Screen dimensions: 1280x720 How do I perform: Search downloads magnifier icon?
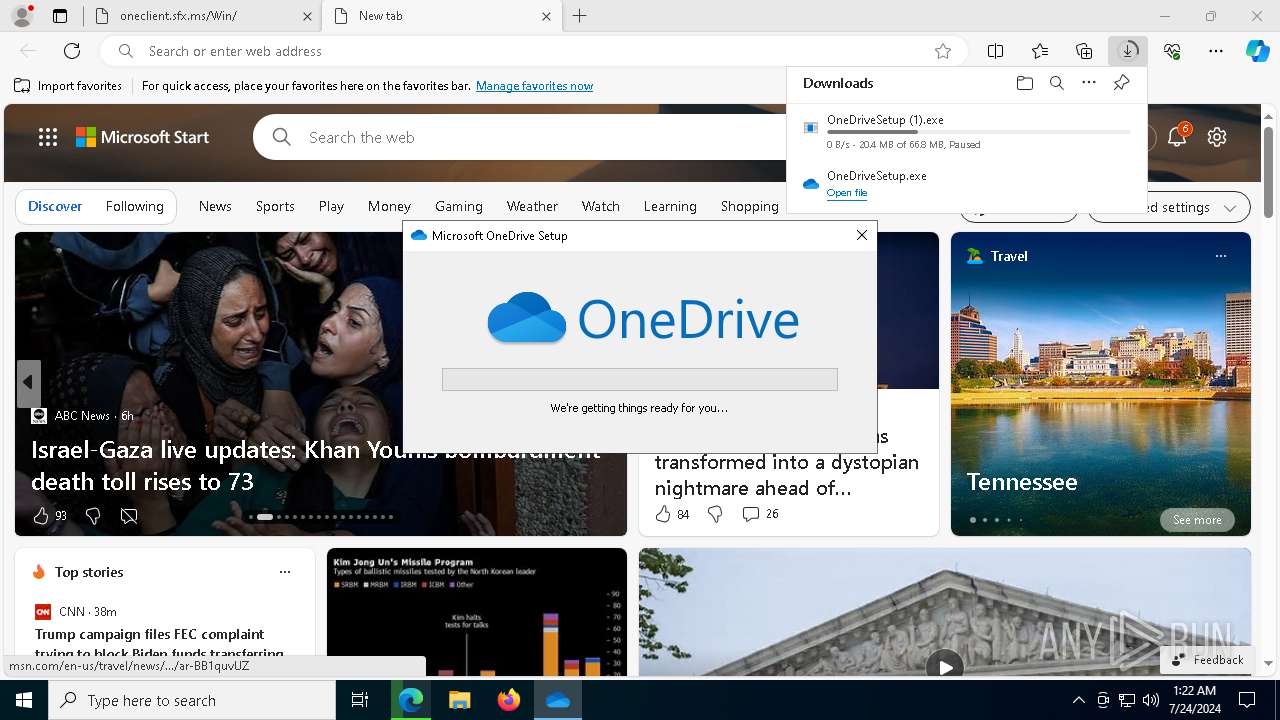(1056, 83)
